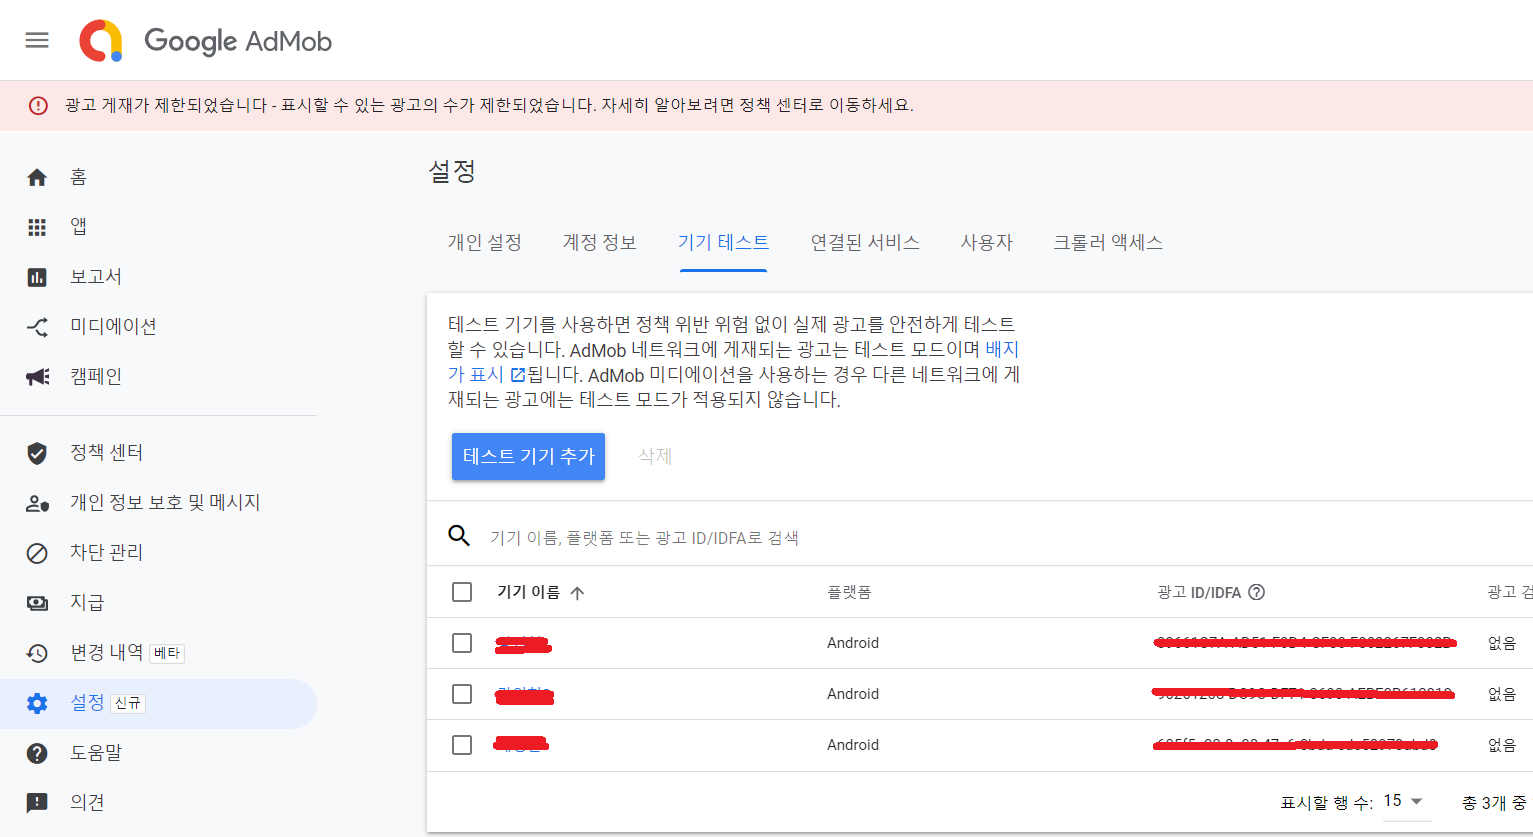Go to 앱 in sidebar
1533x837 pixels.
78,227
